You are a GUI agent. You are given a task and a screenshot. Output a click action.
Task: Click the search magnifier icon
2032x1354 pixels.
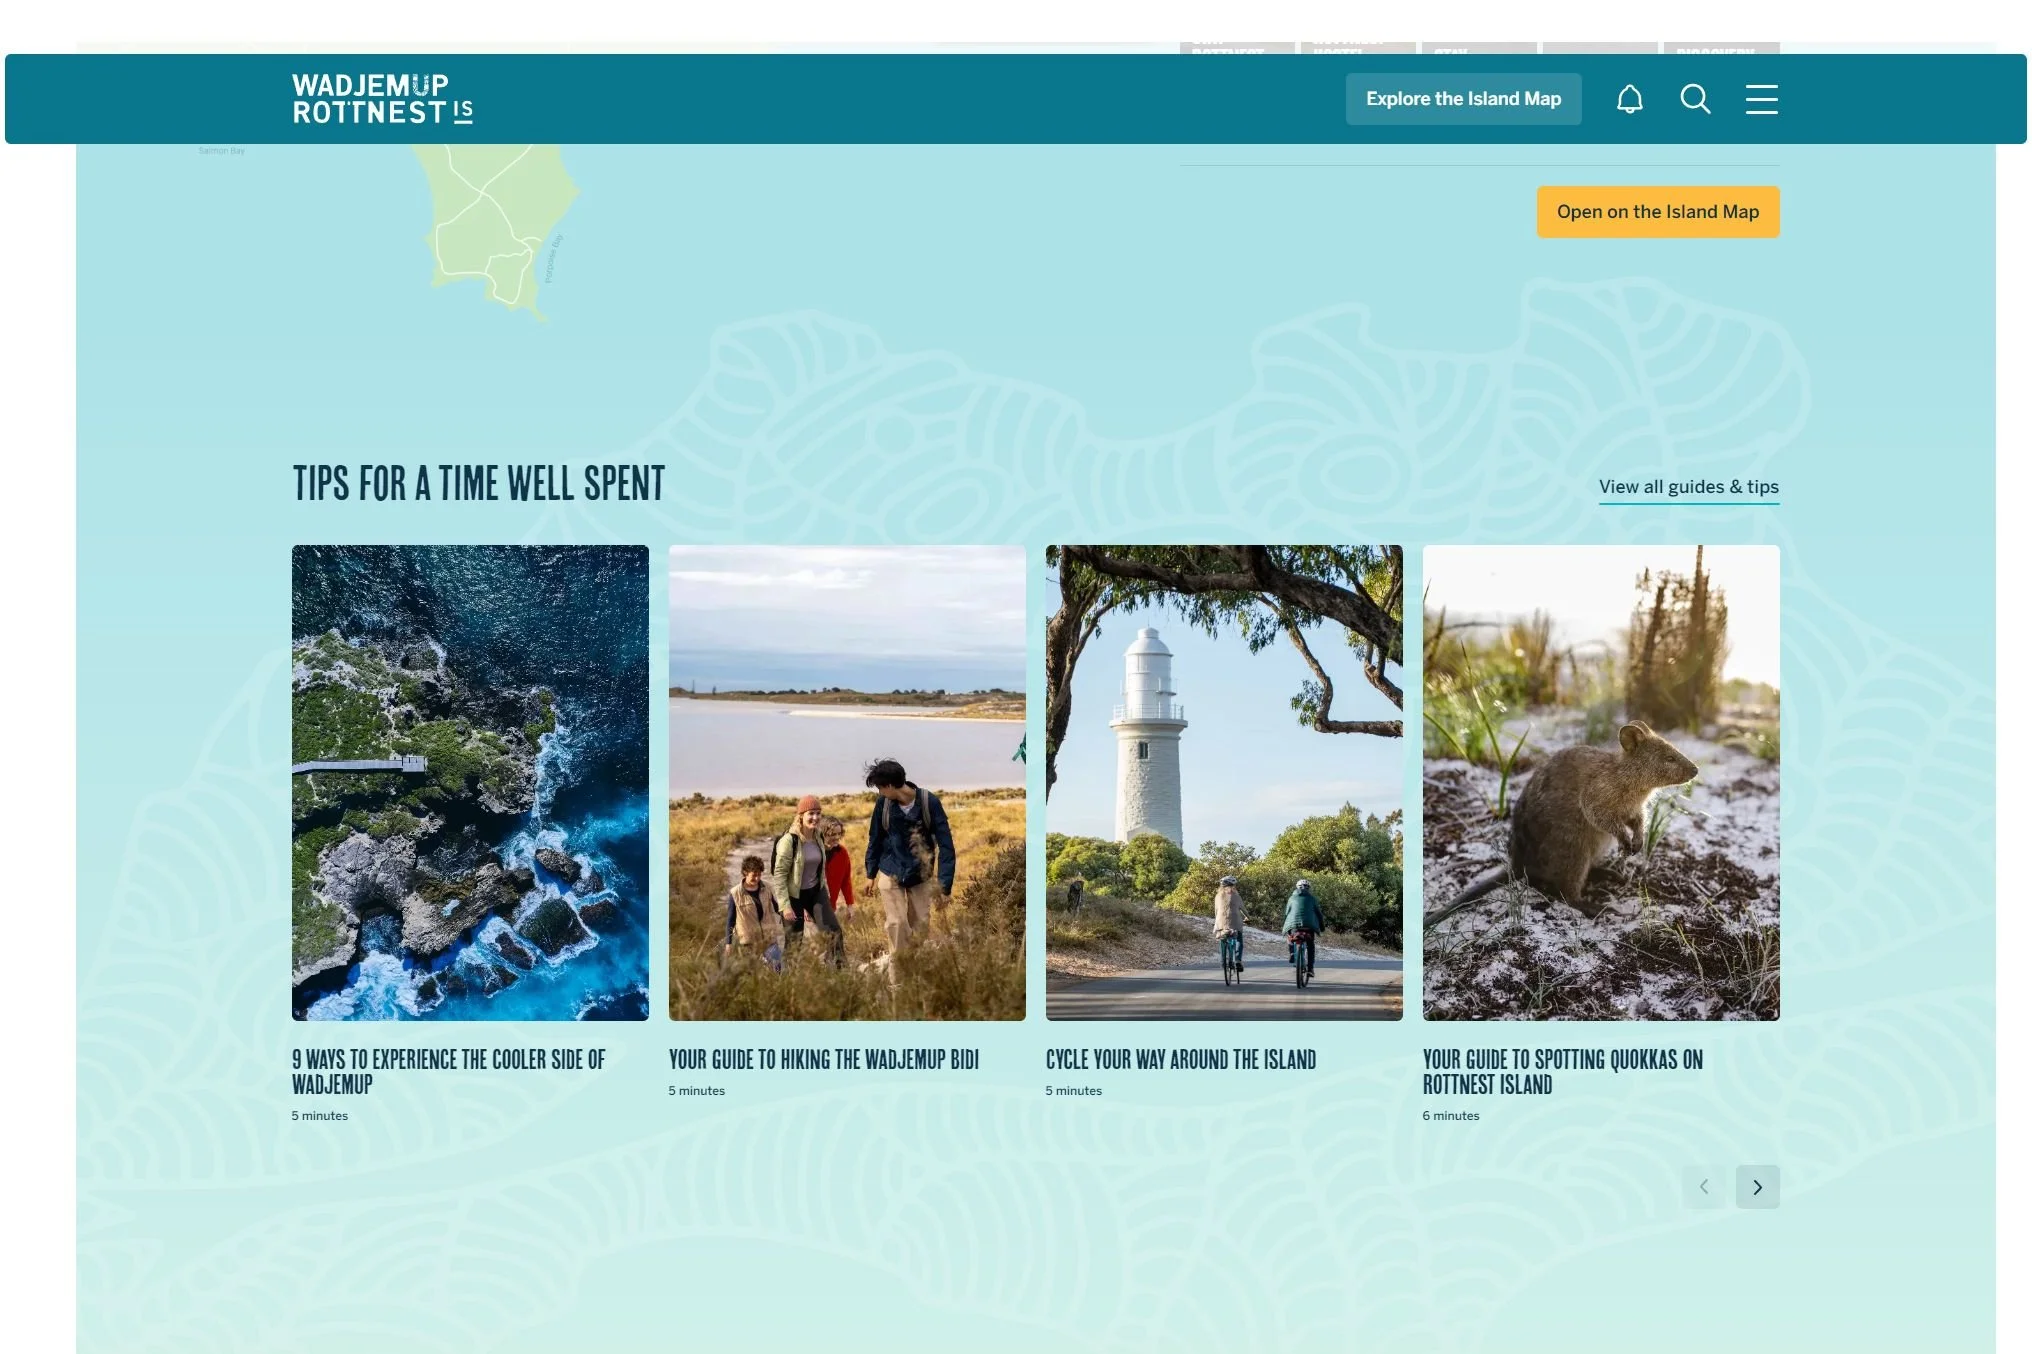coord(1695,99)
